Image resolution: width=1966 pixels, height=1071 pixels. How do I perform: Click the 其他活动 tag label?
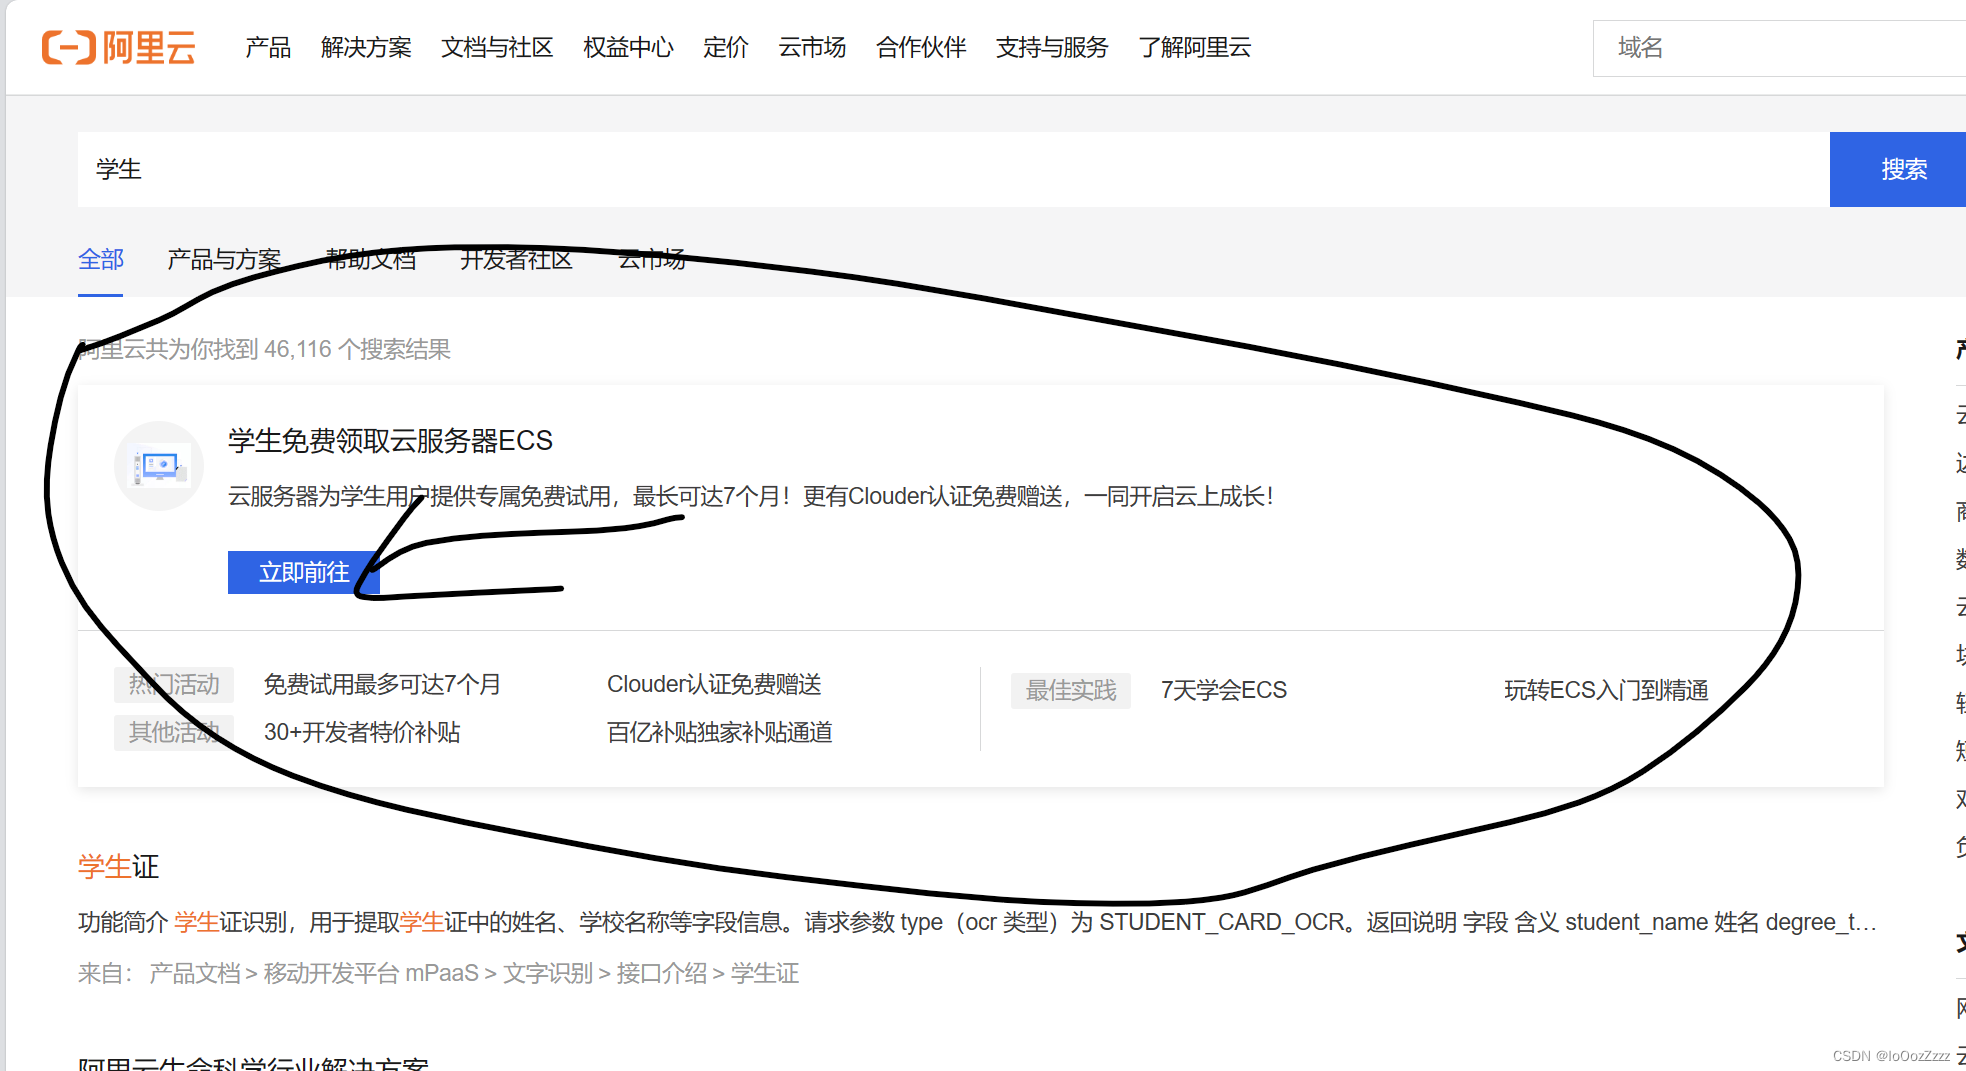tap(174, 732)
